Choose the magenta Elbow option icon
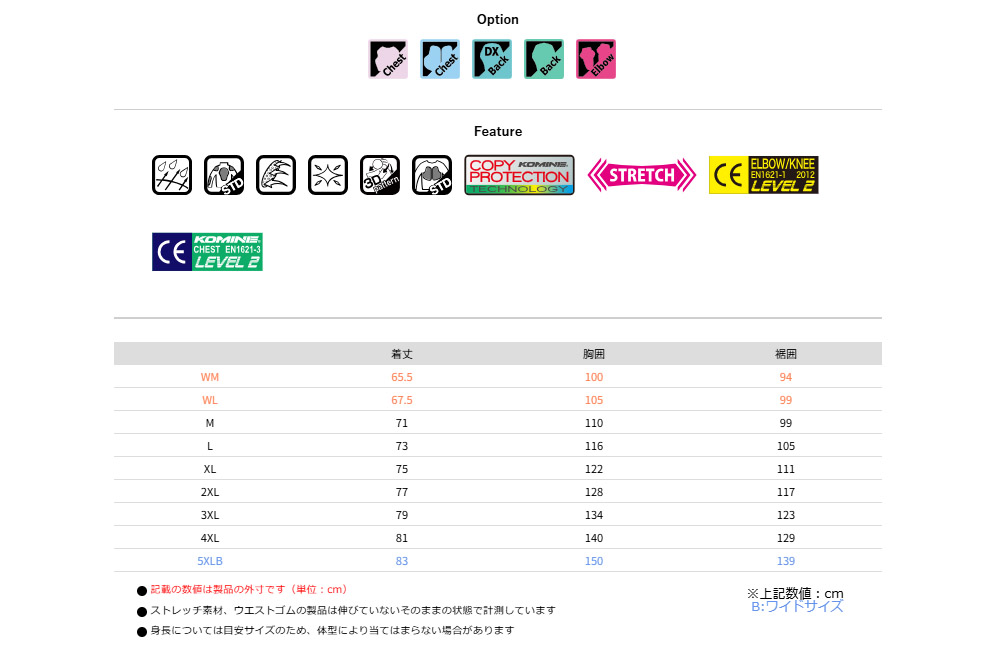This screenshot has height=645, width=1000. [596, 59]
